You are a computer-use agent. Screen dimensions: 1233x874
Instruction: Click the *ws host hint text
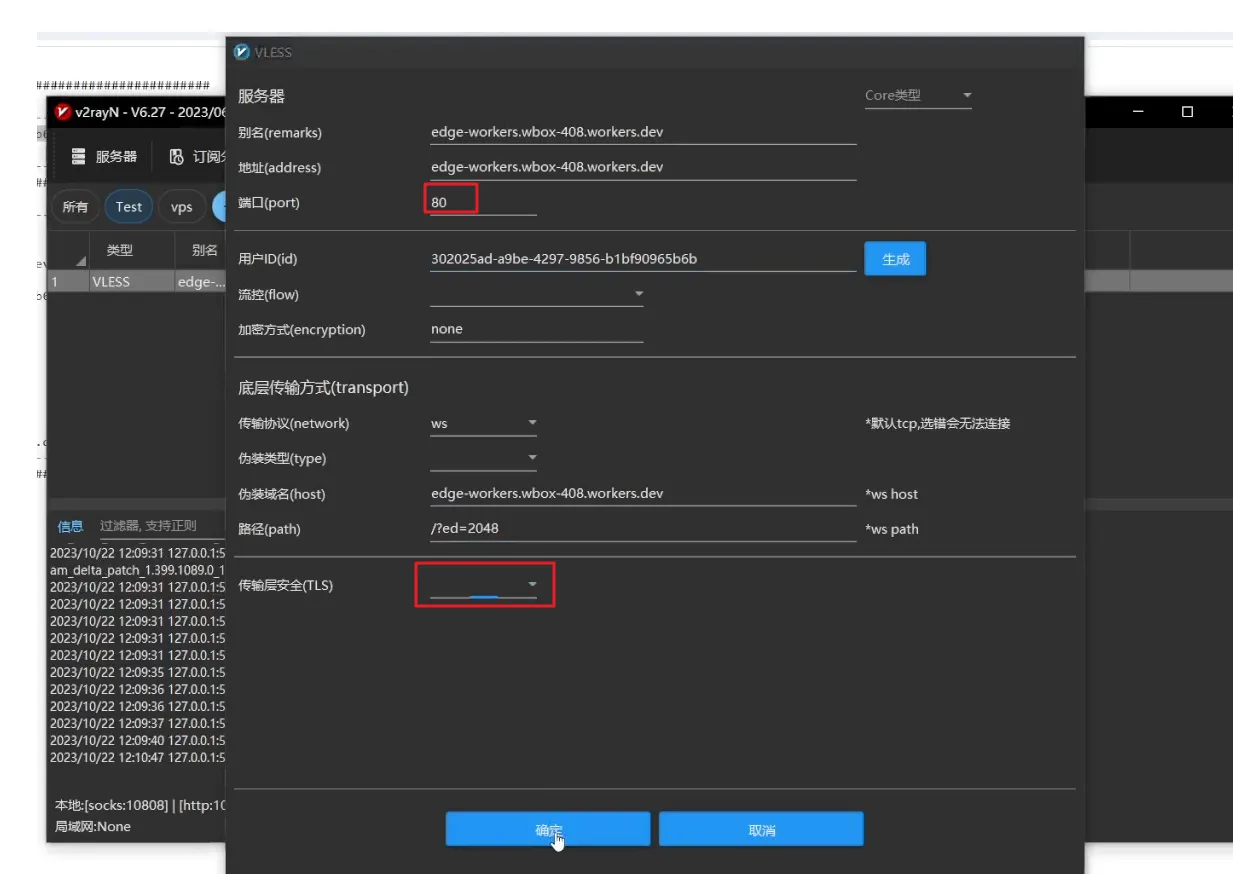click(892, 494)
